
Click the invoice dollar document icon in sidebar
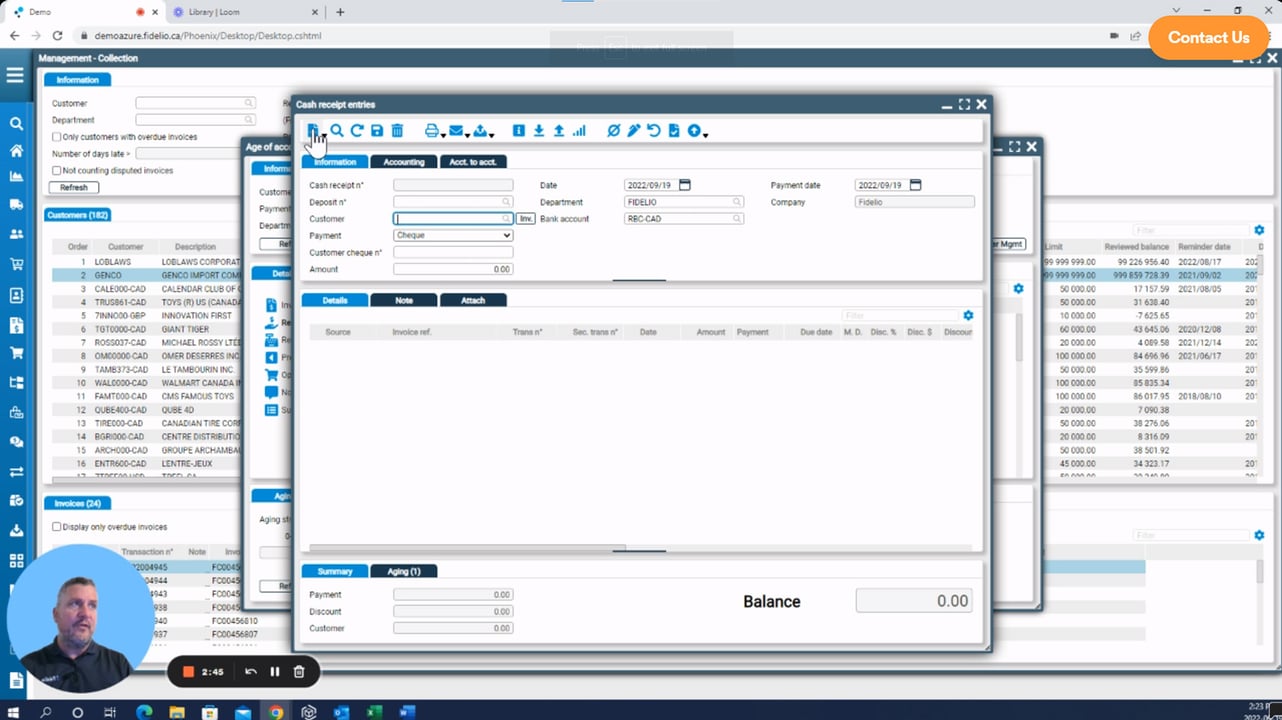pyautogui.click(x=16, y=325)
